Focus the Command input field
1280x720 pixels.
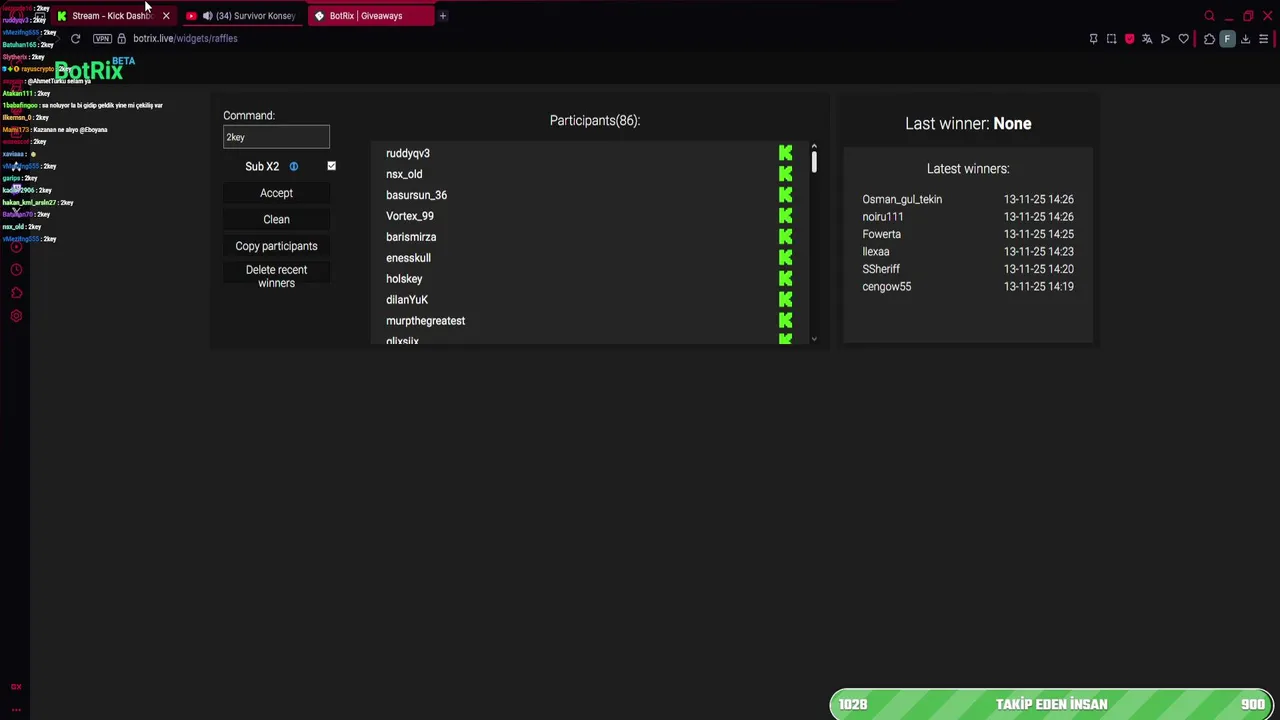(x=276, y=137)
